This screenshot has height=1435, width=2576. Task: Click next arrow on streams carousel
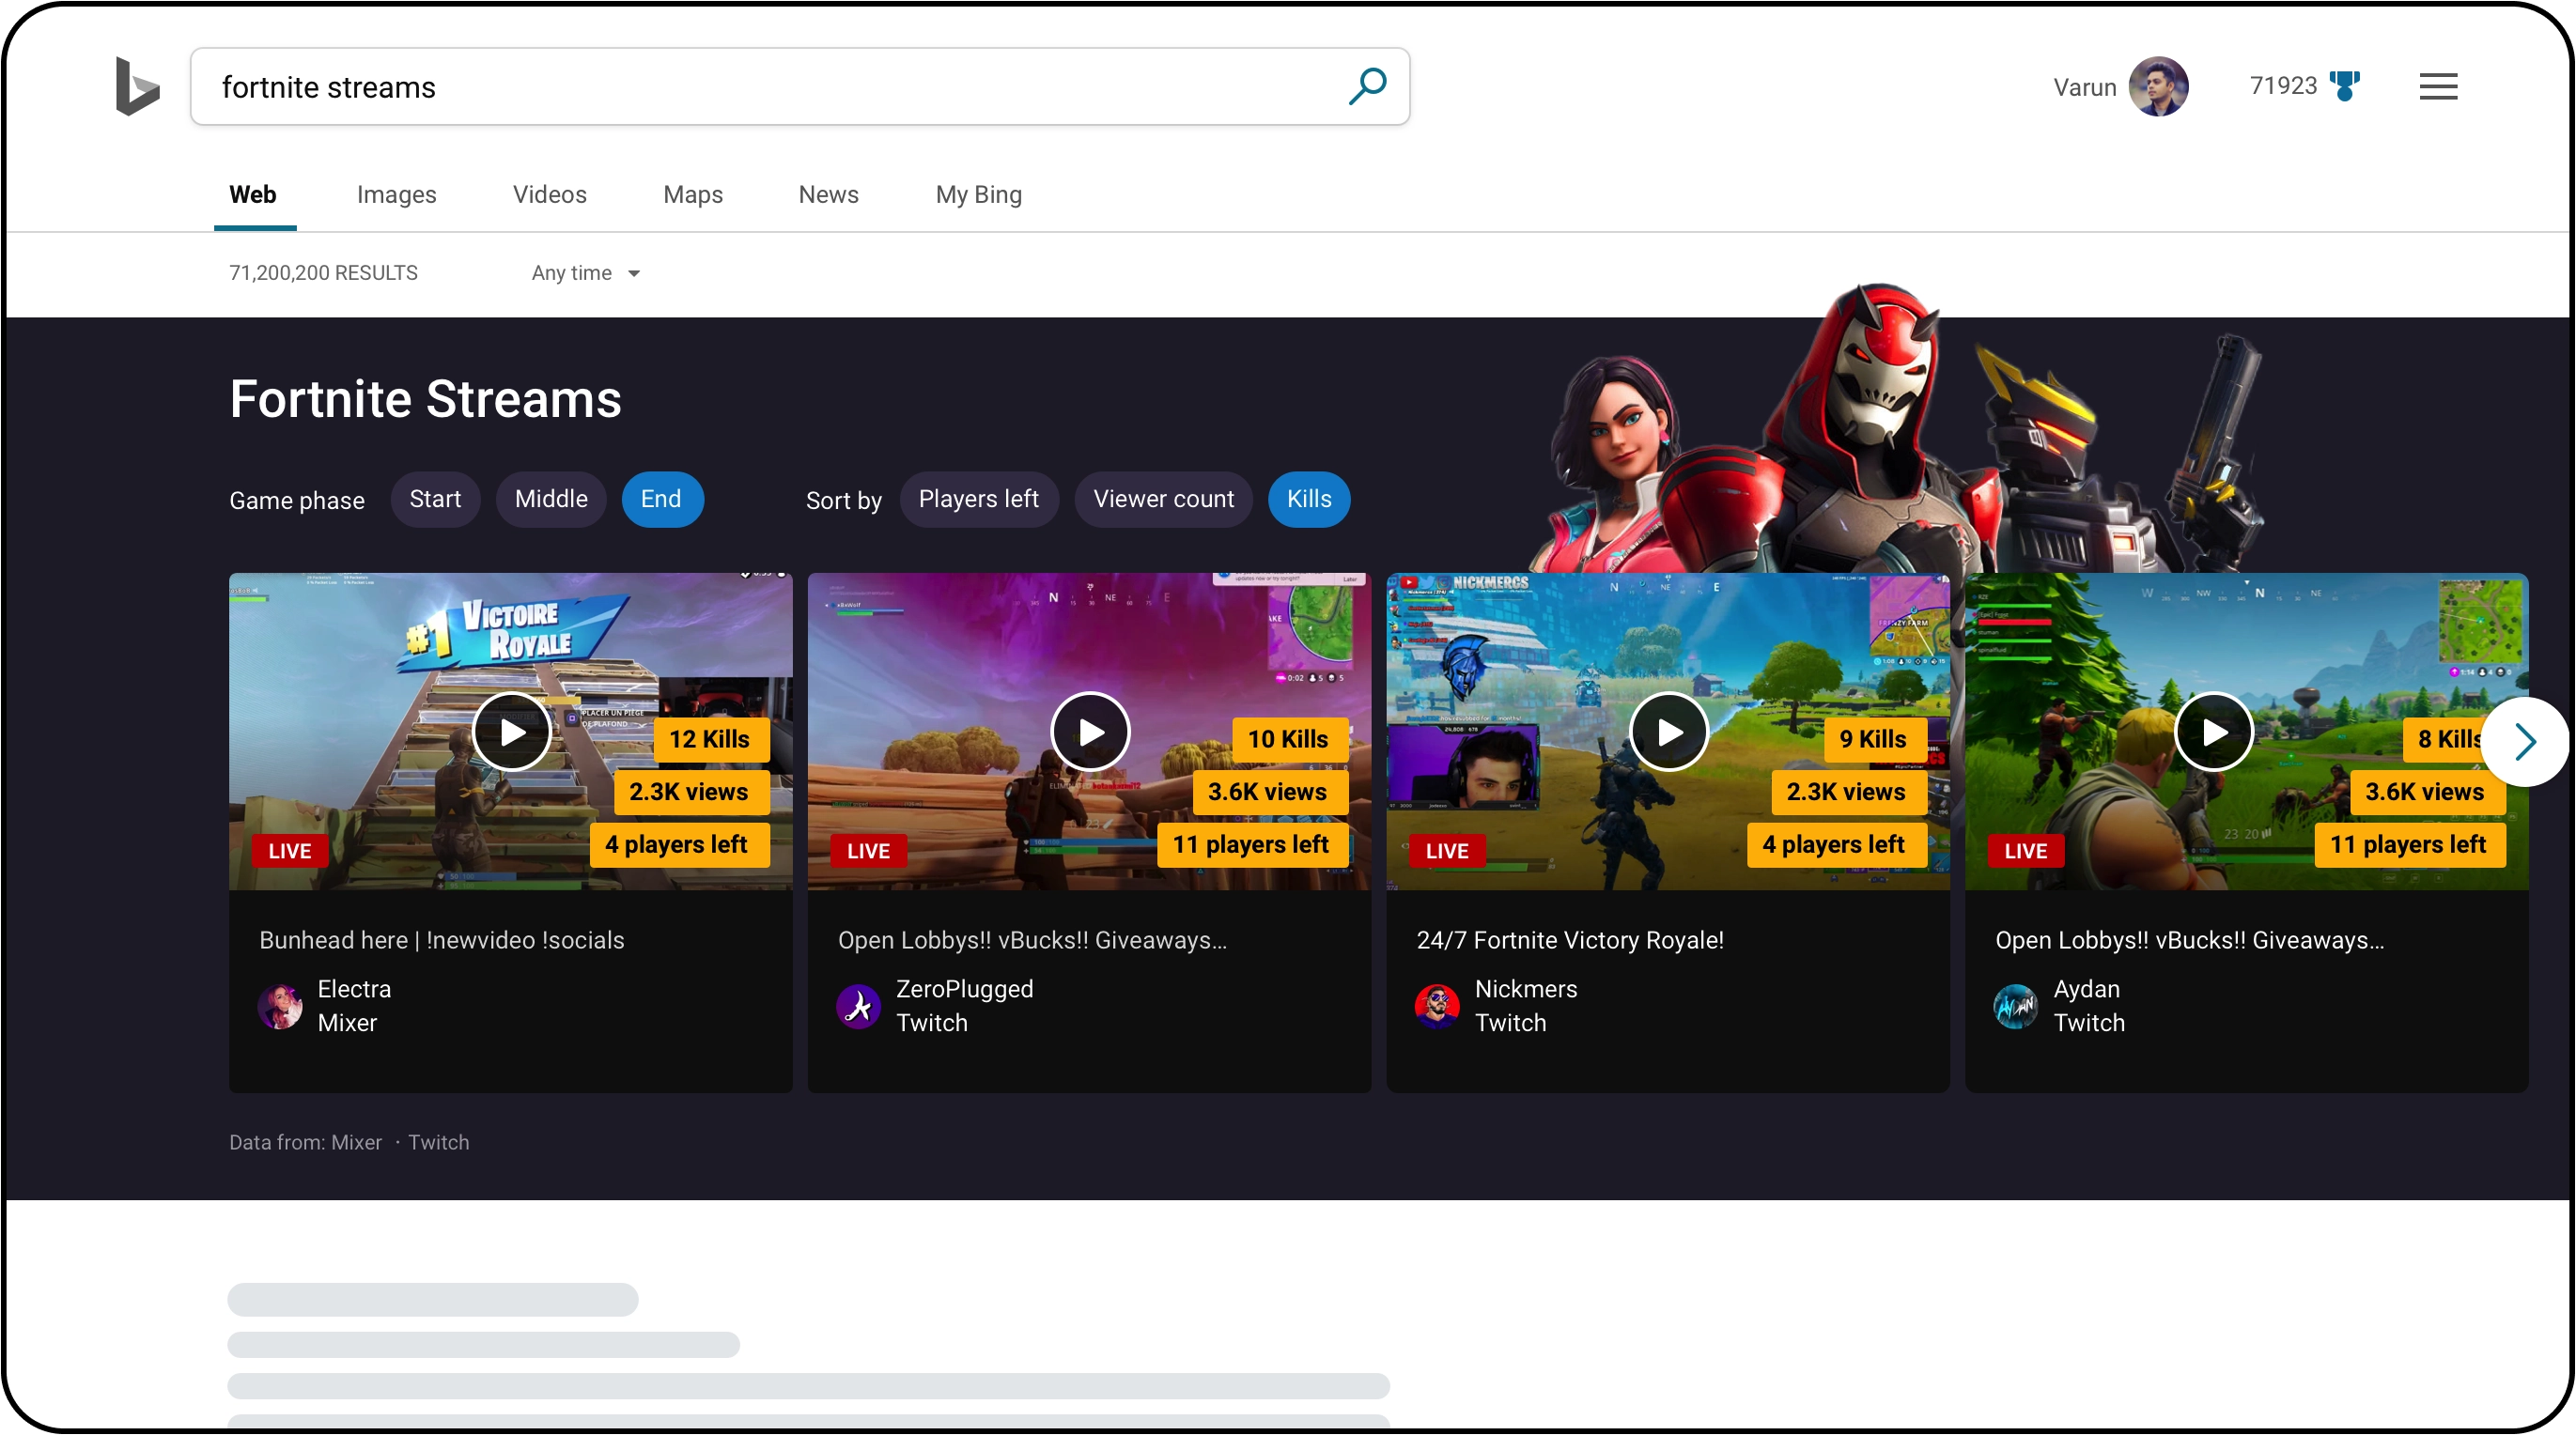pos(2525,742)
